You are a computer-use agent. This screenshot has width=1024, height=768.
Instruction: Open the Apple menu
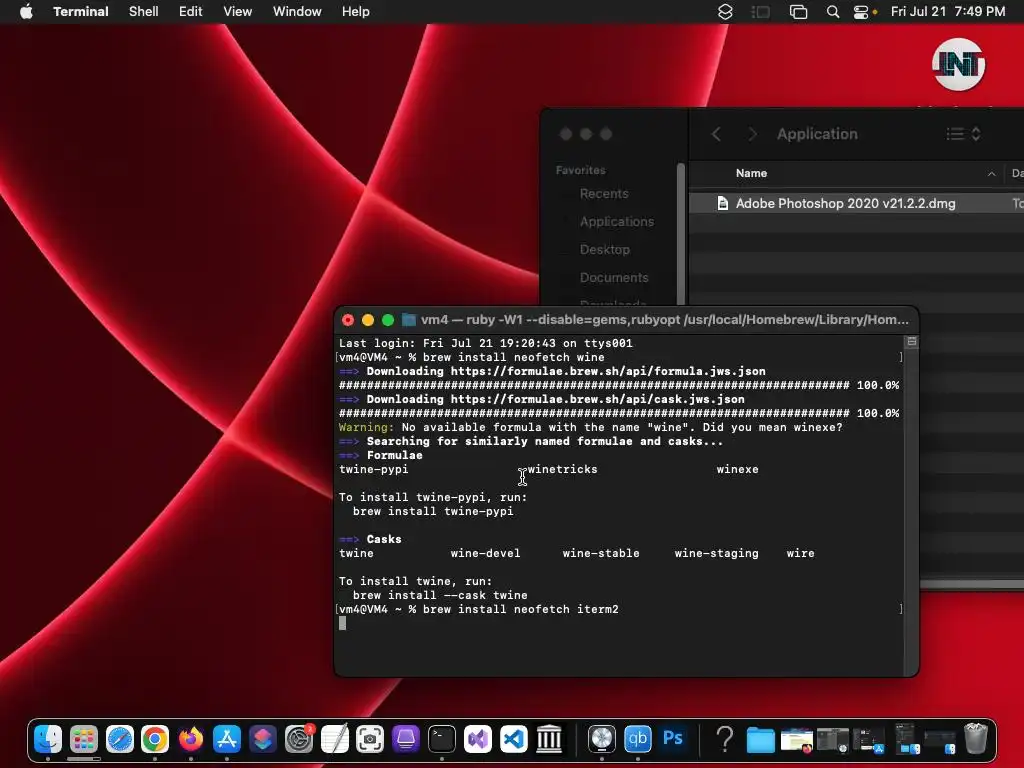click(26, 11)
